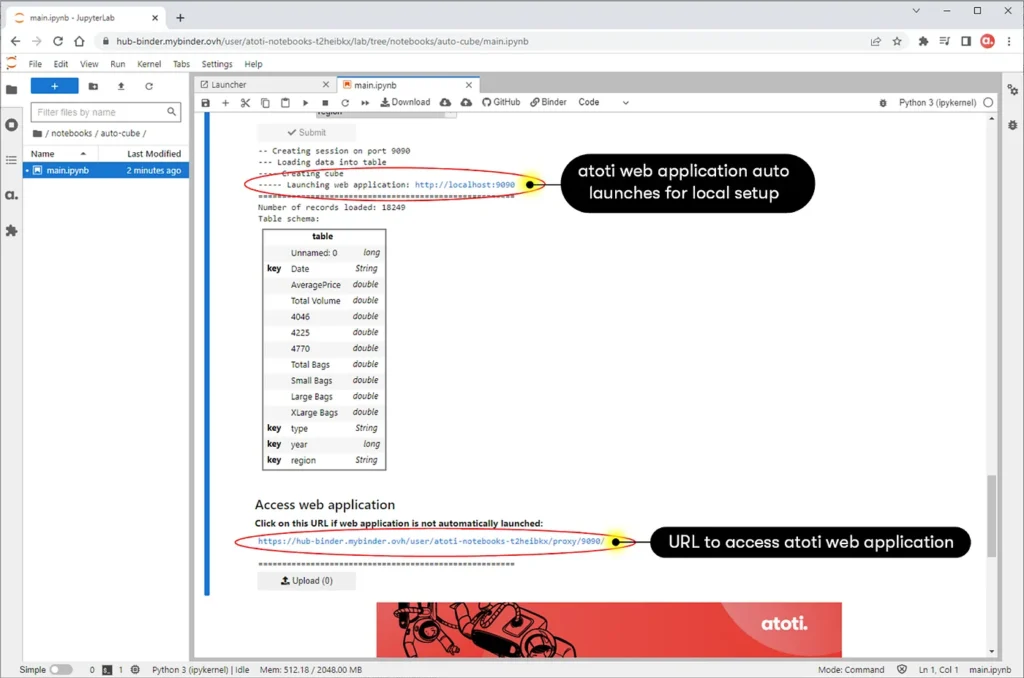Screen dimensions: 1024x678
Task: Create a new folder in file browser
Action: pos(93,86)
